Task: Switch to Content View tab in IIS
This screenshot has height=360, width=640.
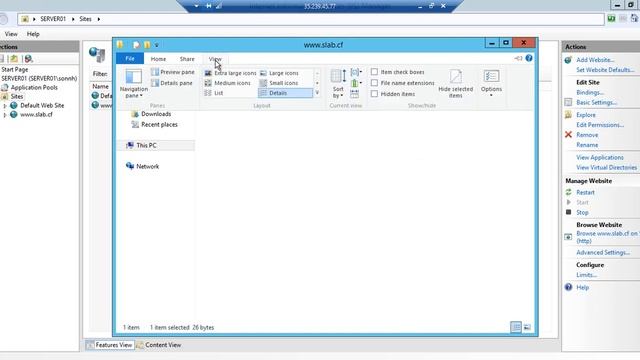Action: point(158,345)
